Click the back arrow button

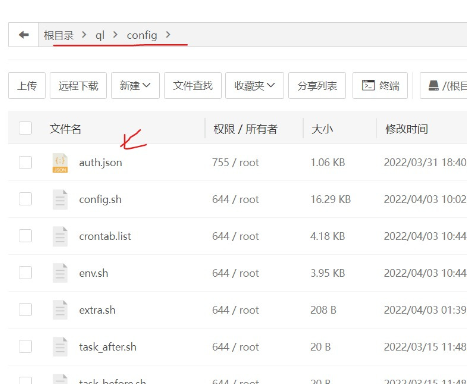pyautogui.click(x=24, y=35)
